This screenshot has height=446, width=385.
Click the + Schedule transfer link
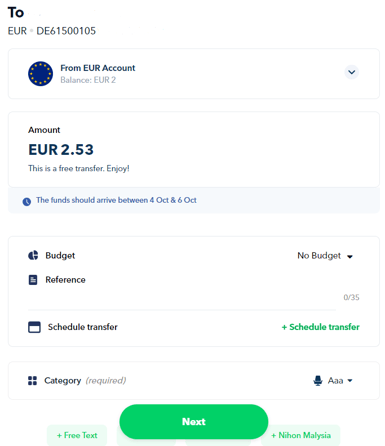coord(321,327)
